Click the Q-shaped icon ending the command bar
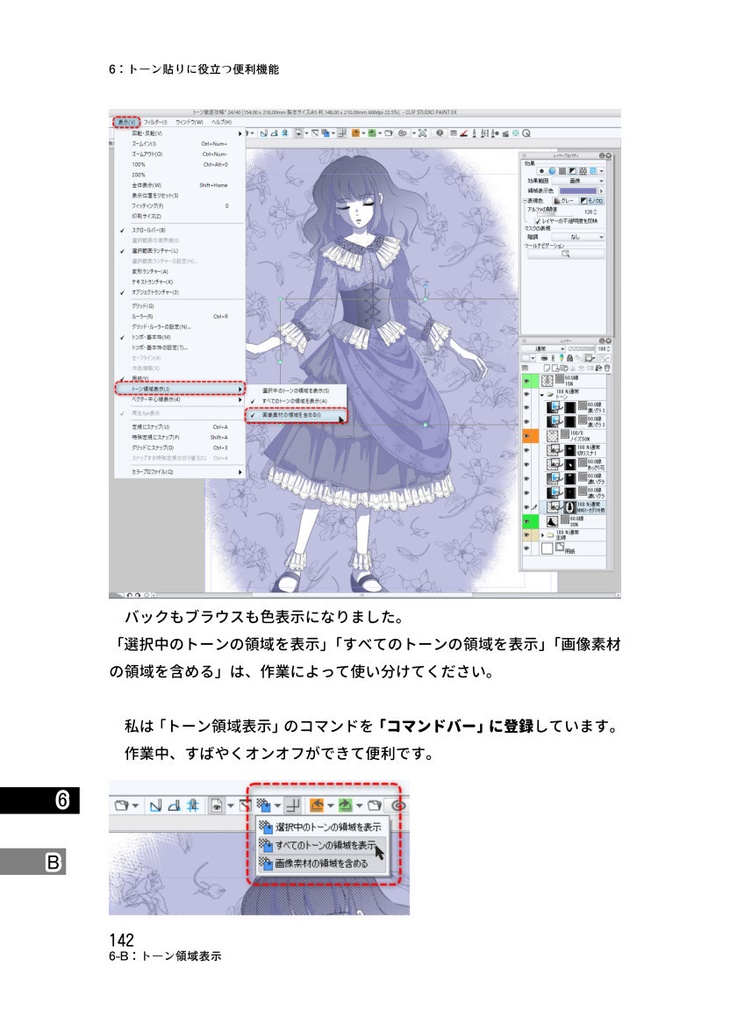The width and height of the screenshot is (730, 1024). click(x=526, y=133)
